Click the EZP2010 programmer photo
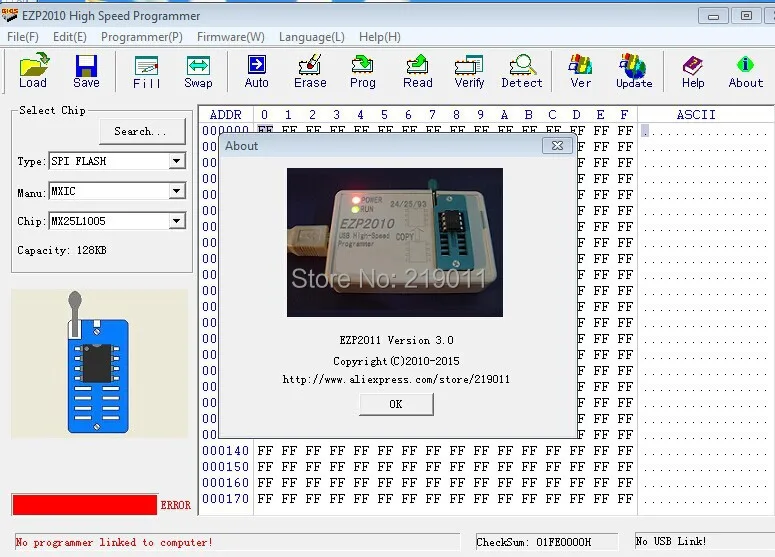 pyautogui.click(x=395, y=242)
